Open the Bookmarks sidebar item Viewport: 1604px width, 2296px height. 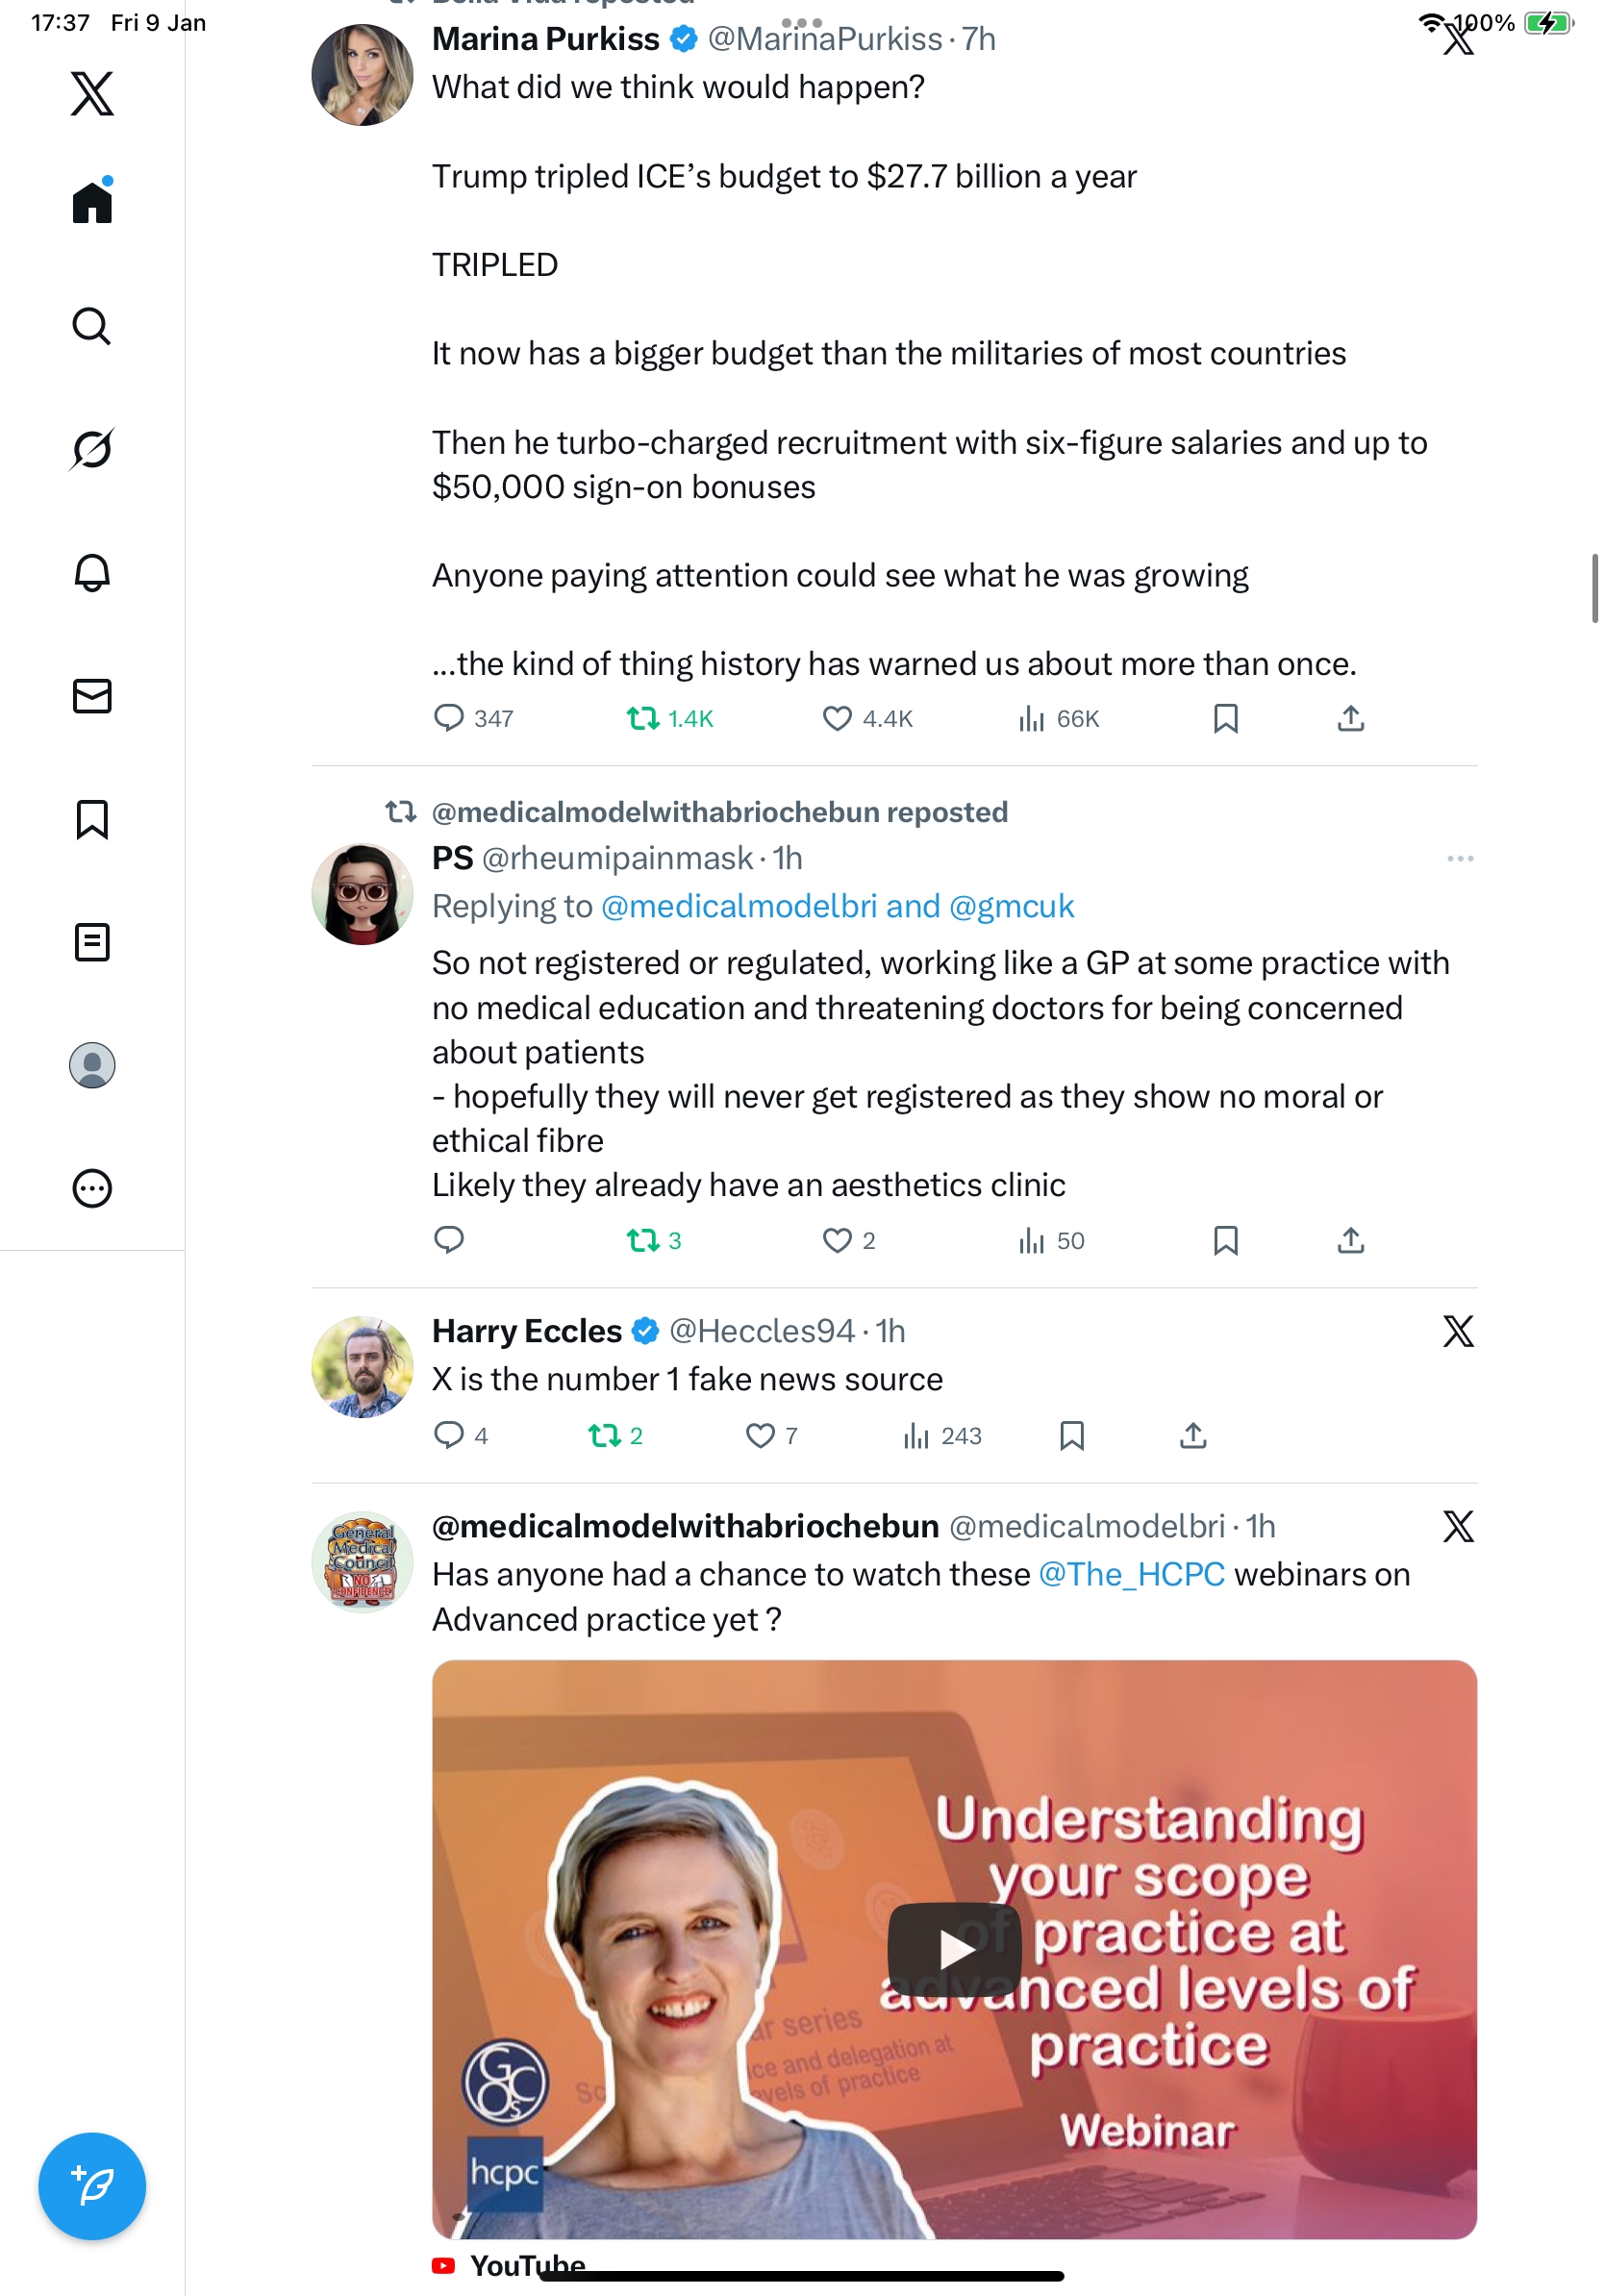pos(92,819)
